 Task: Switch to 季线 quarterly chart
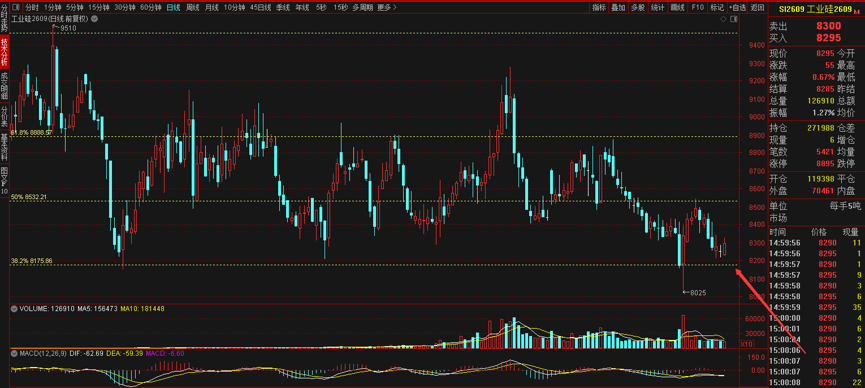point(283,8)
